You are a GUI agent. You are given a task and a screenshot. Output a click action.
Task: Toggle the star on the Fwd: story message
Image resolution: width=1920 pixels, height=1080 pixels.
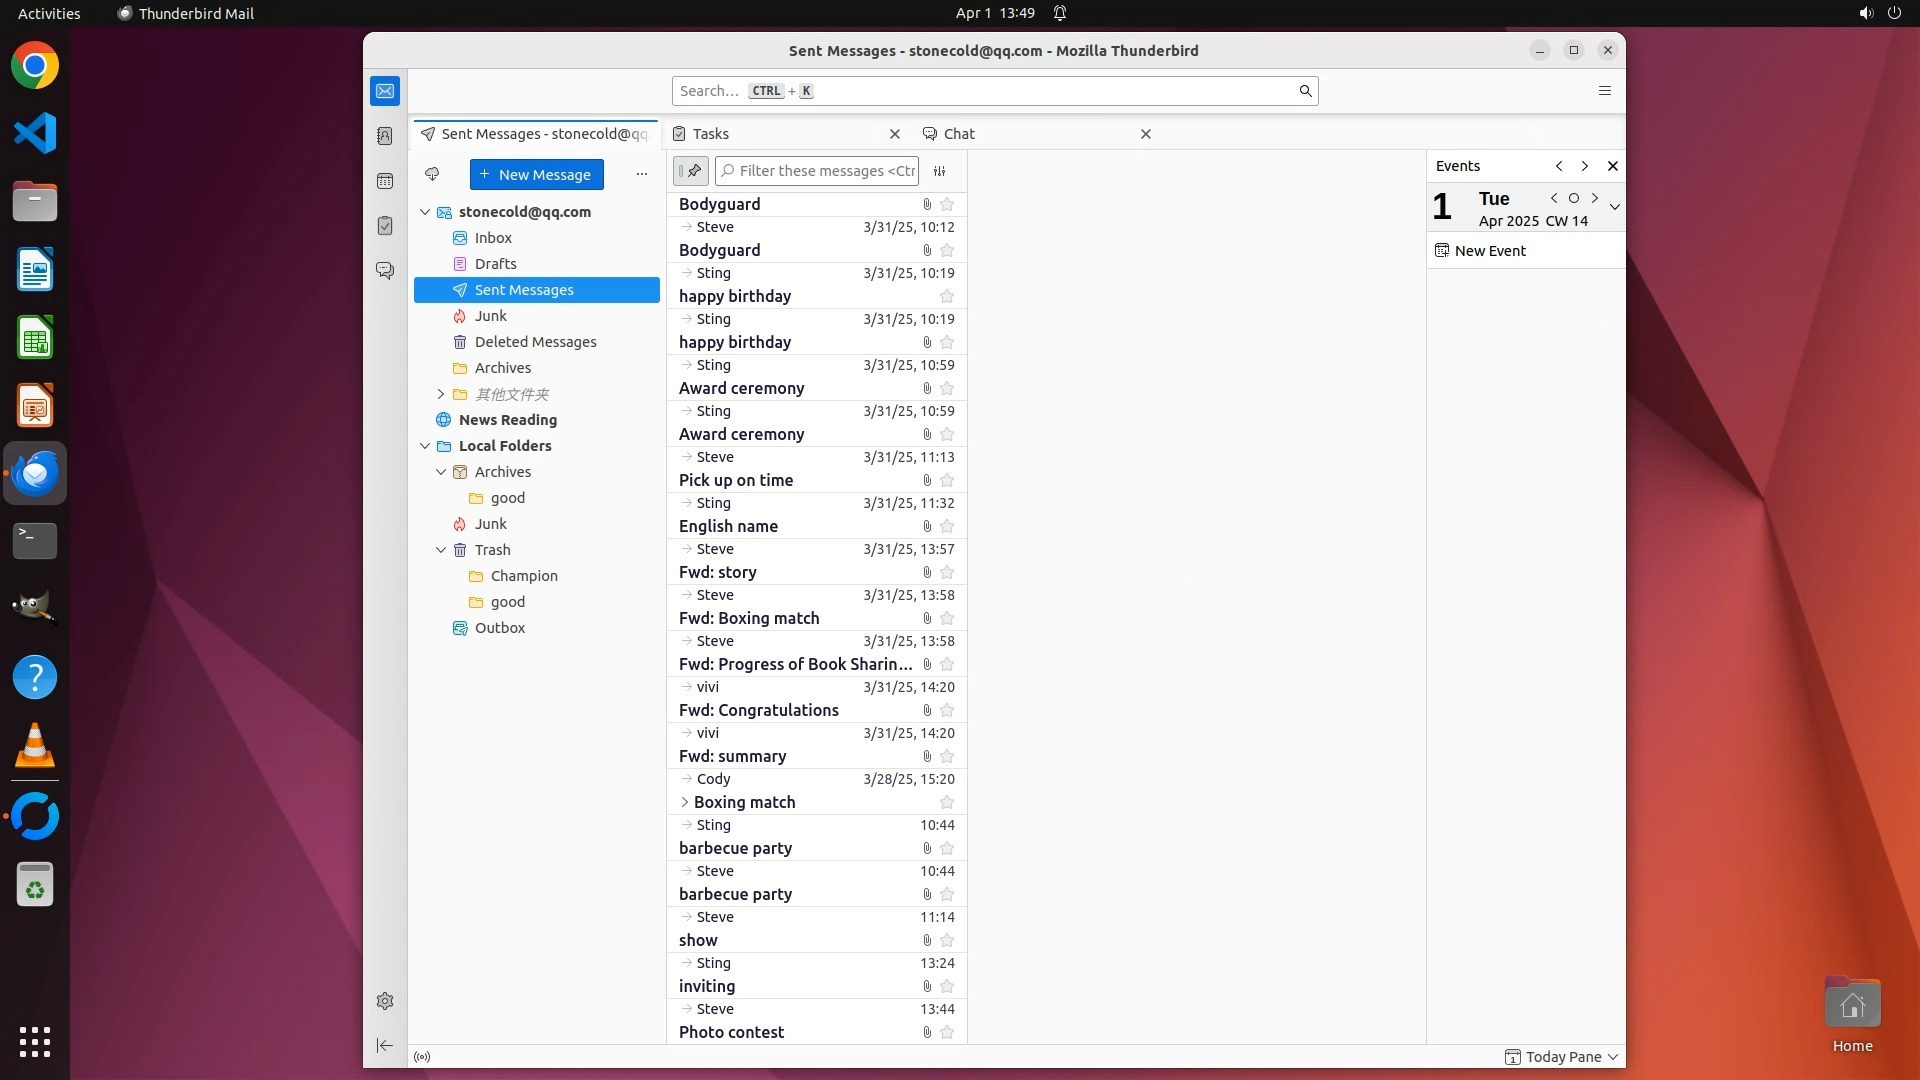947,572
